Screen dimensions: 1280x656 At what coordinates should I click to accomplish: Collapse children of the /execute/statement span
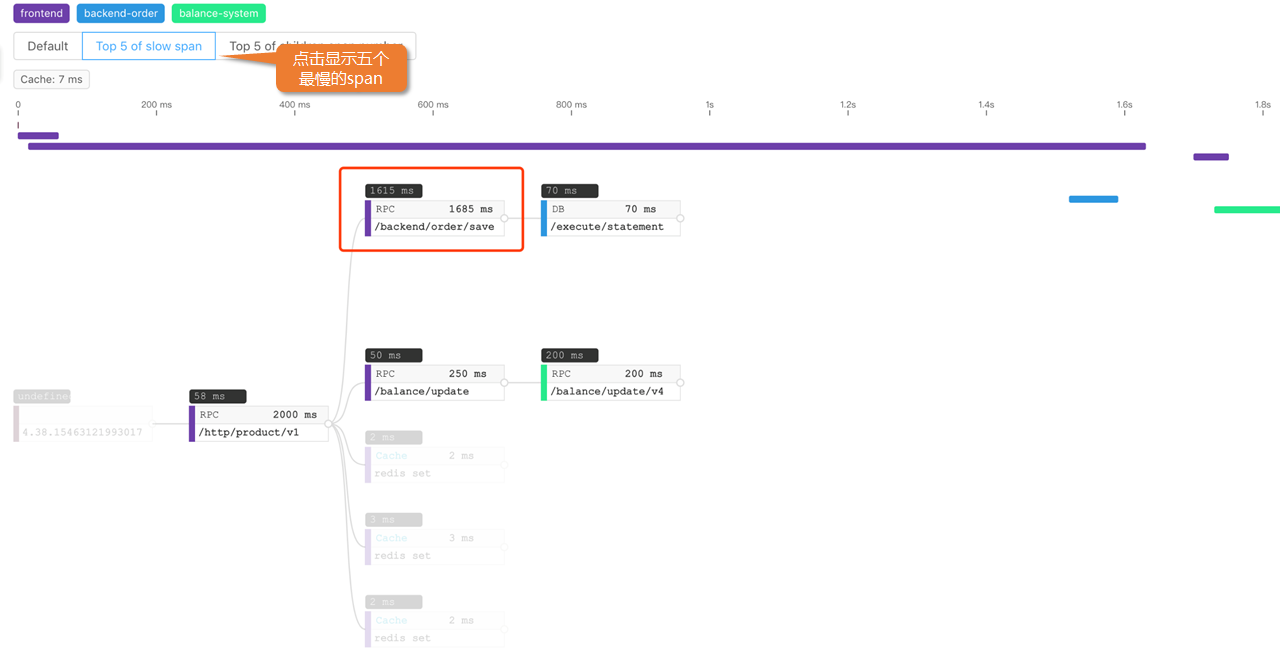[x=681, y=217]
